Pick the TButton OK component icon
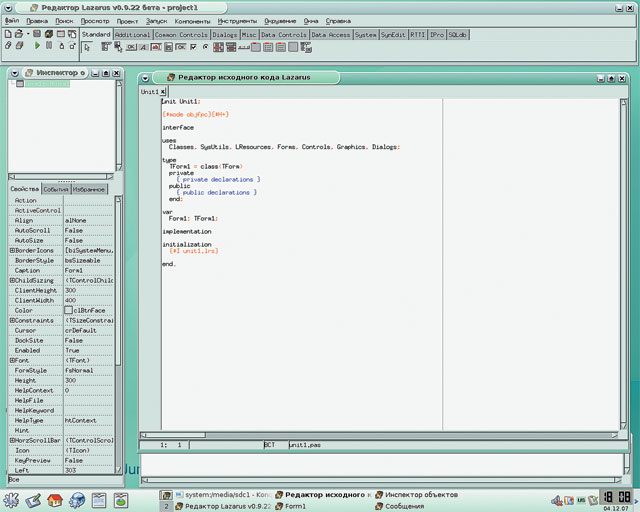640x512 pixels. pyautogui.click(x=131, y=47)
